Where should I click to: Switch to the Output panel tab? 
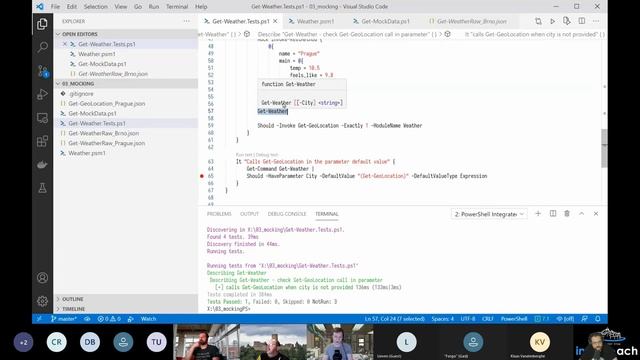click(x=249, y=214)
